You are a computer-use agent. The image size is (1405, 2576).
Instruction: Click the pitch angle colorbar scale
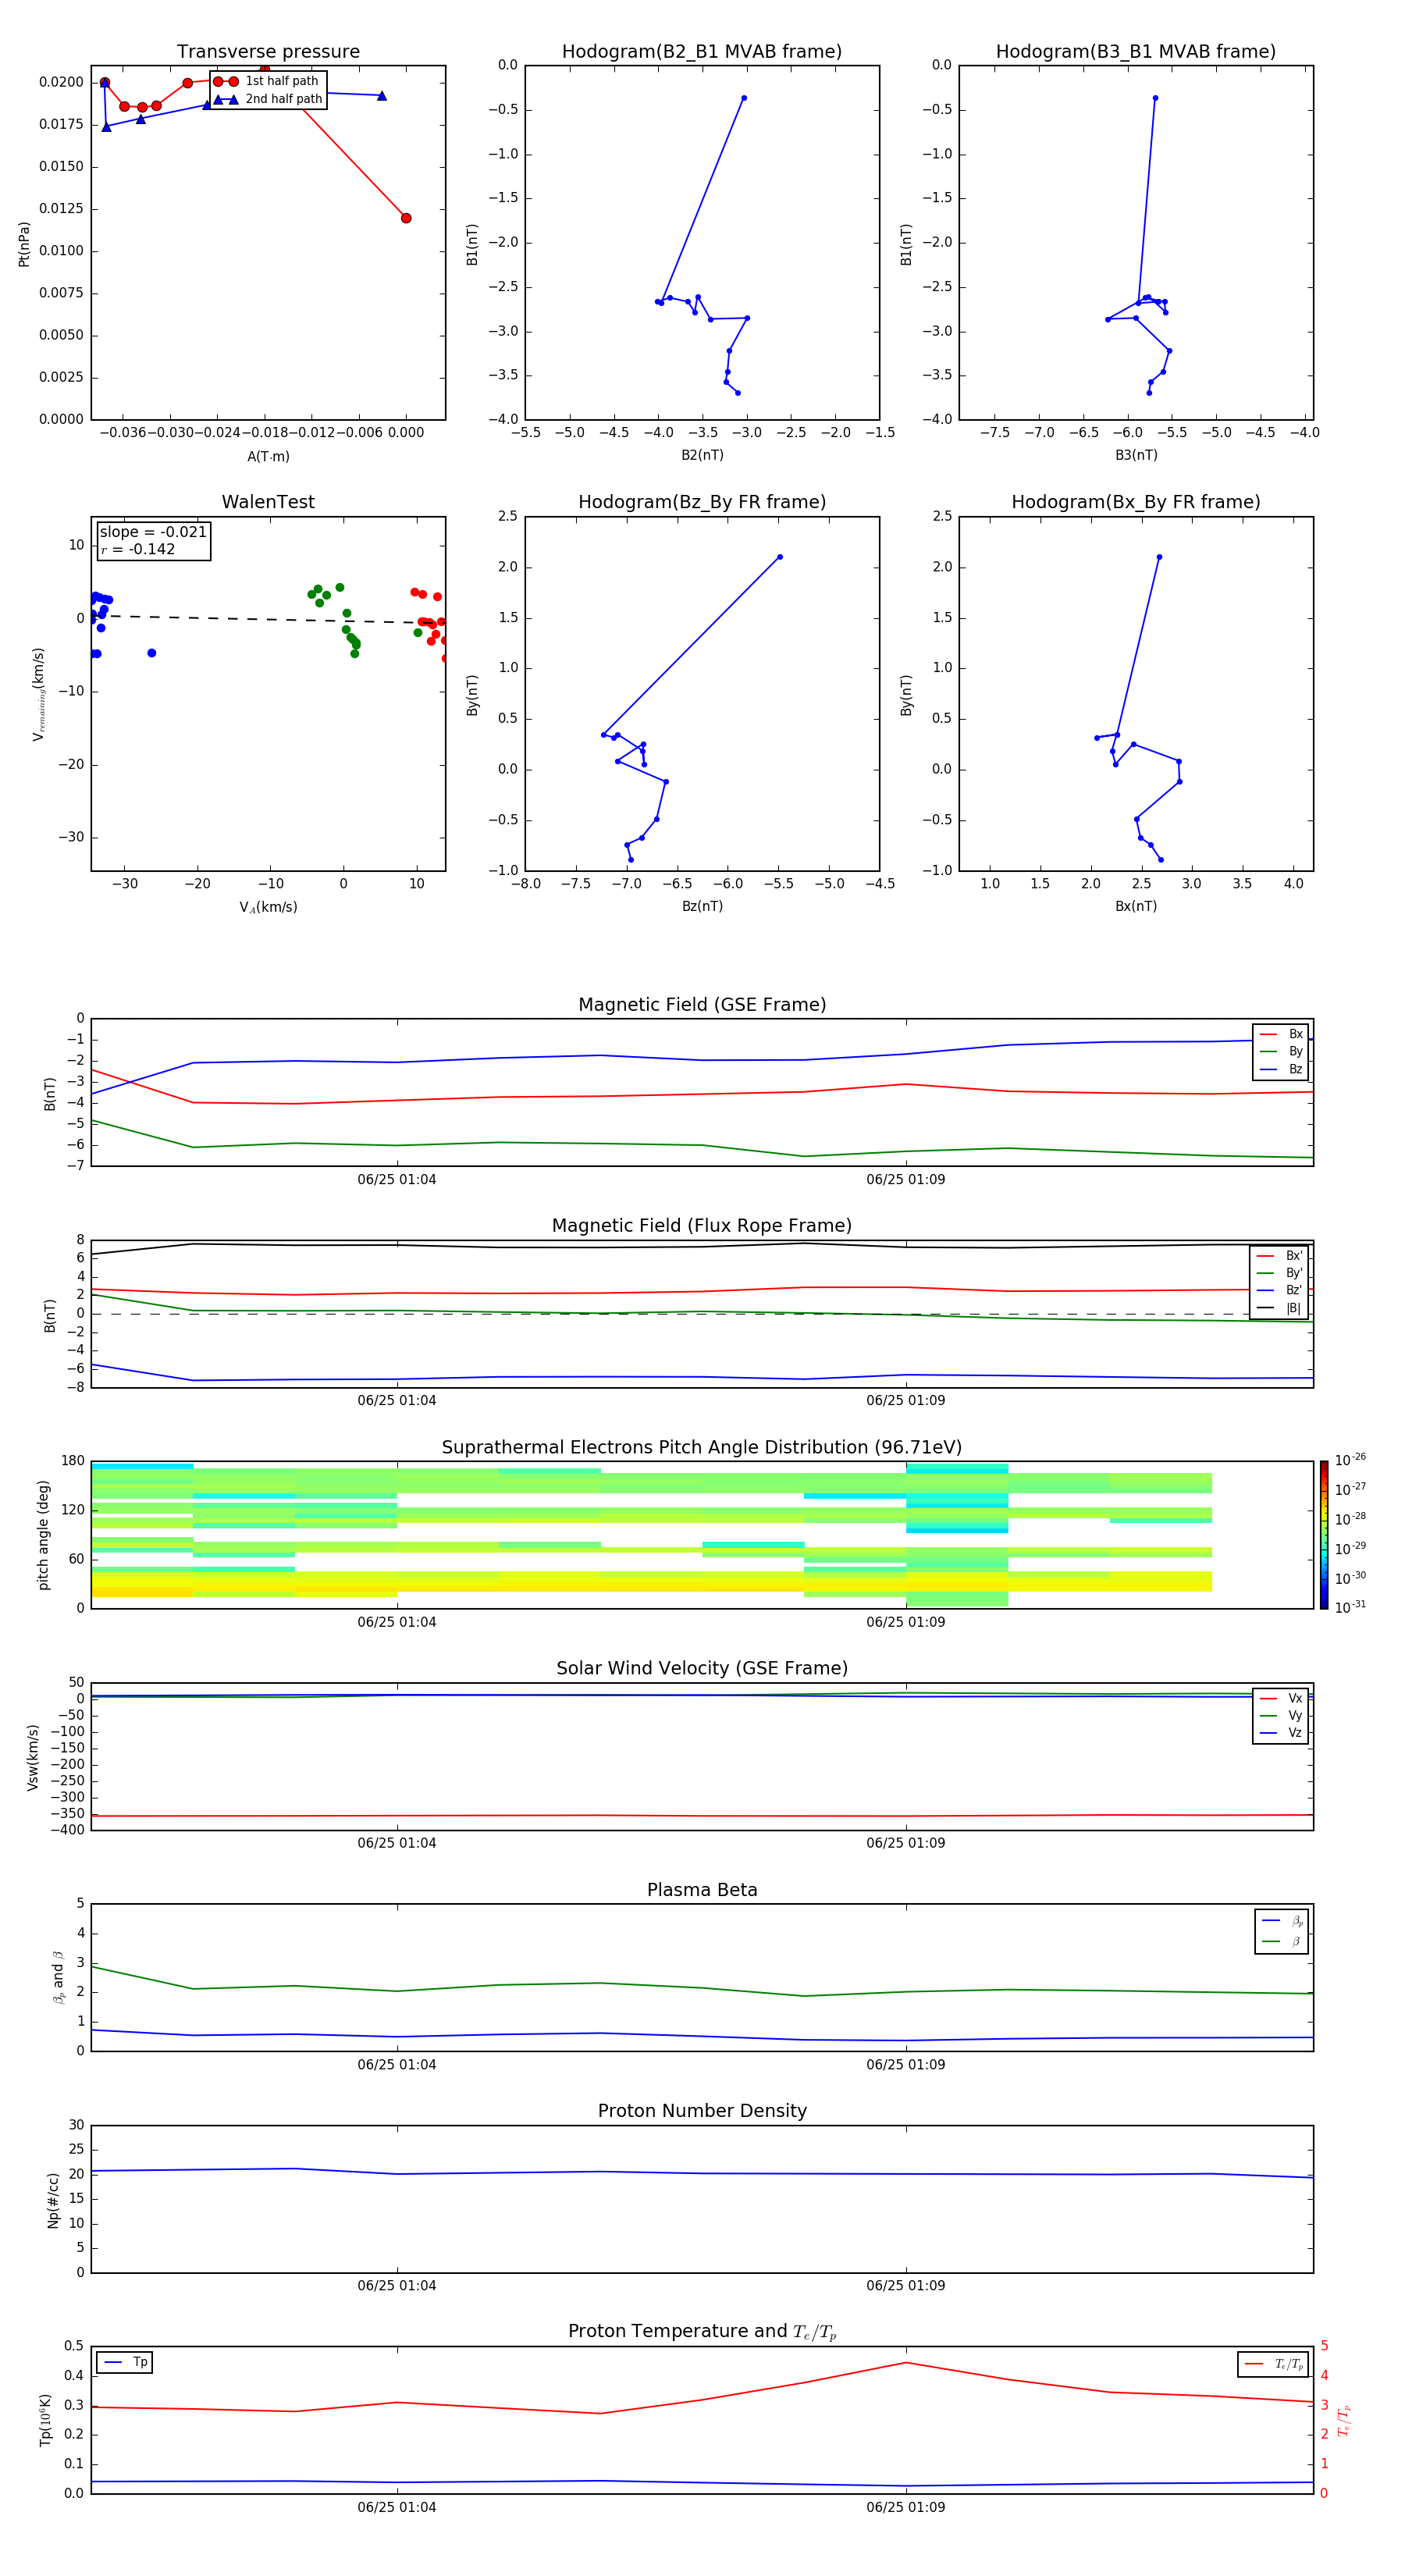tap(1324, 1535)
